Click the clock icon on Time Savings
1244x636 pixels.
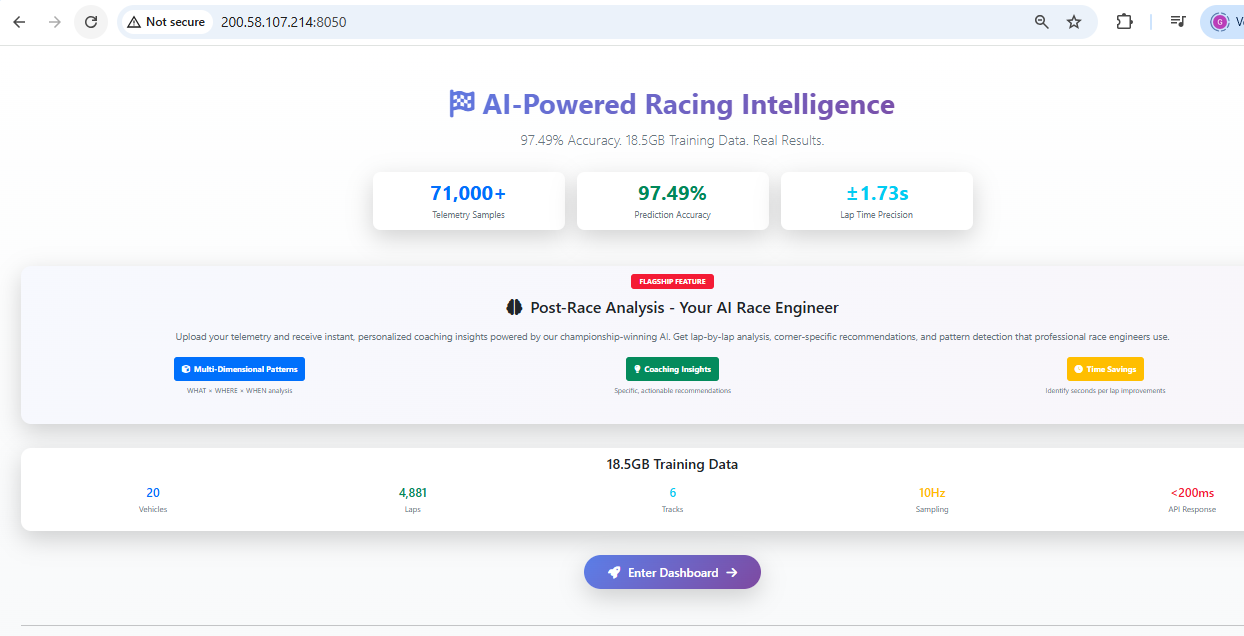point(1079,369)
